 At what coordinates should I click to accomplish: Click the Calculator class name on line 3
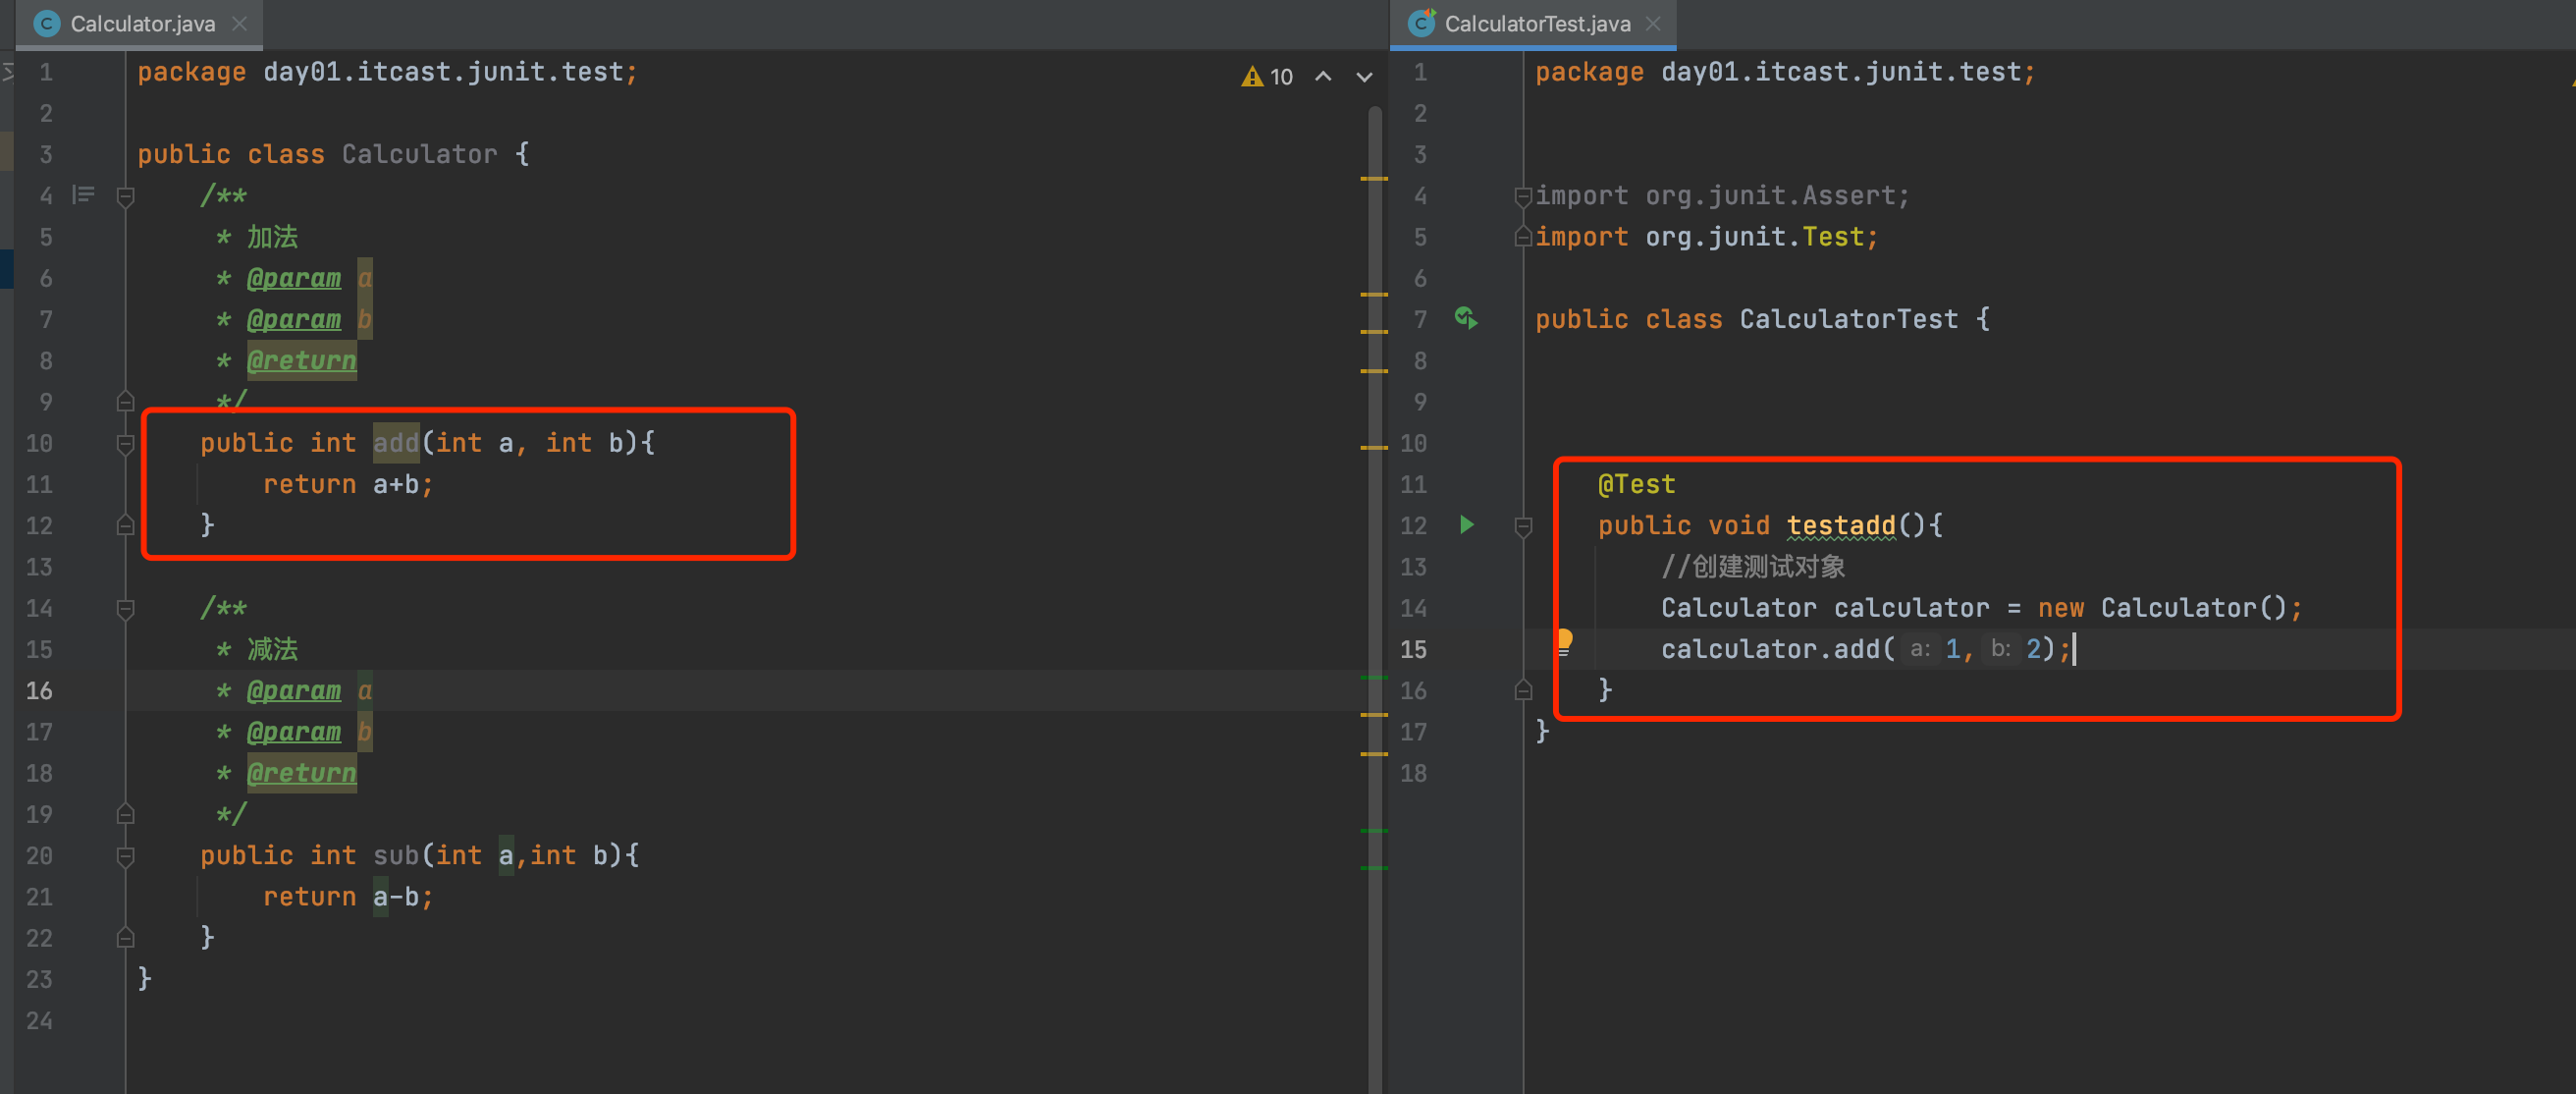(x=419, y=154)
